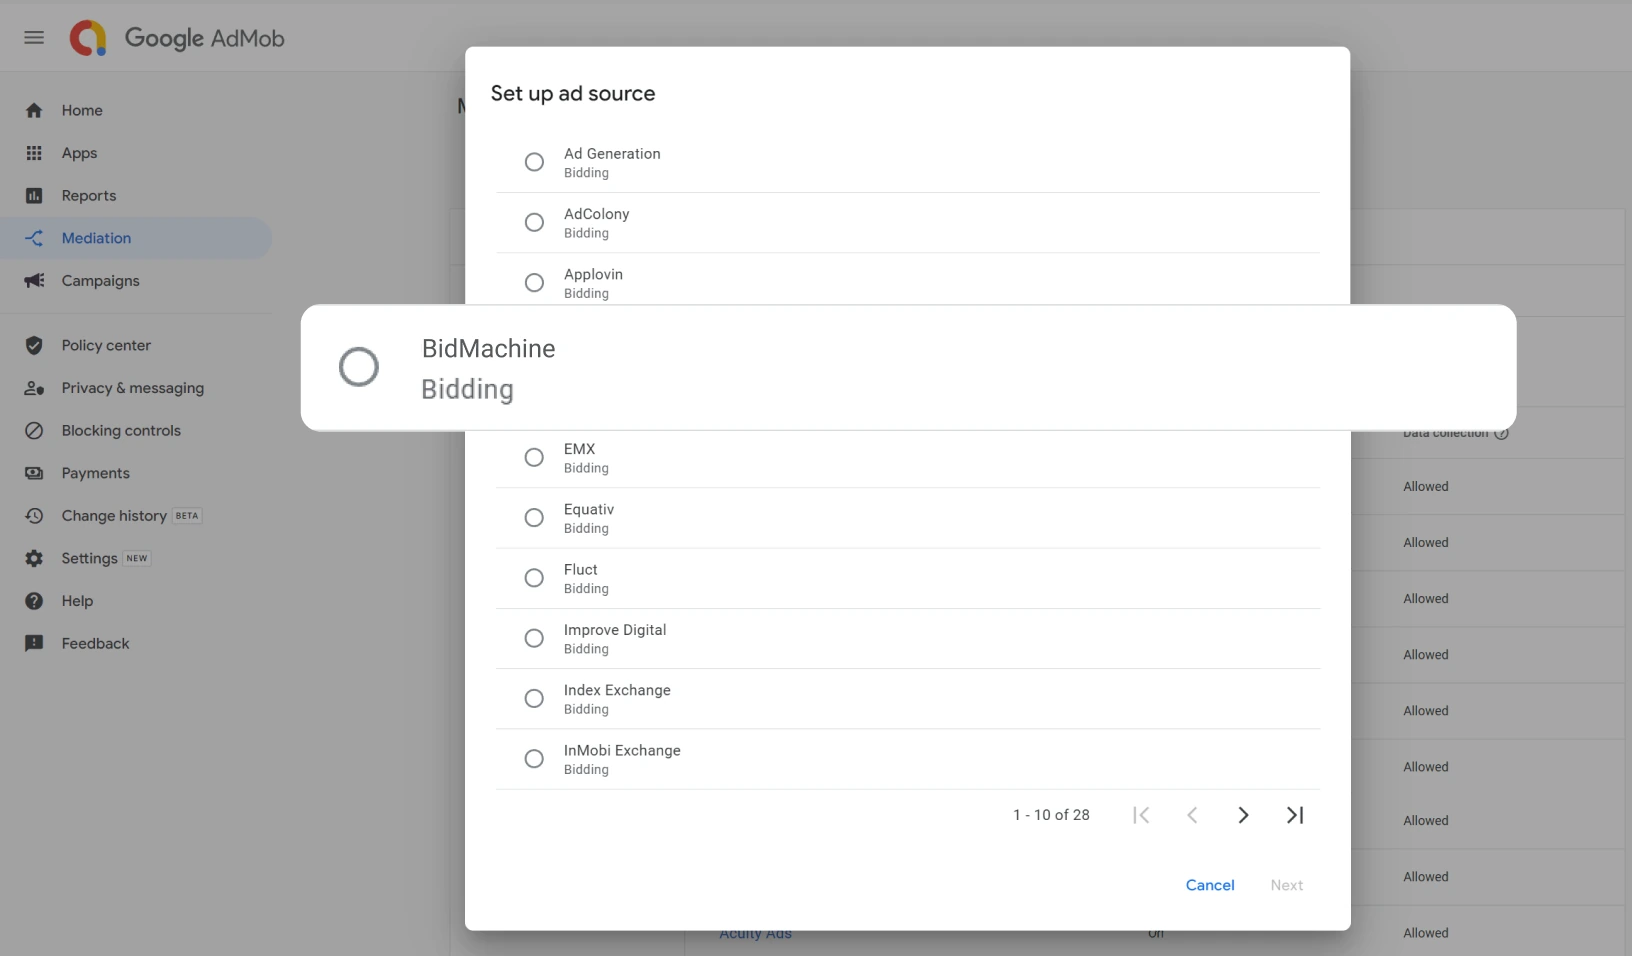The image size is (1632, 956).
Task: Select the BidMachine radio button
Action: coord(359,367)
